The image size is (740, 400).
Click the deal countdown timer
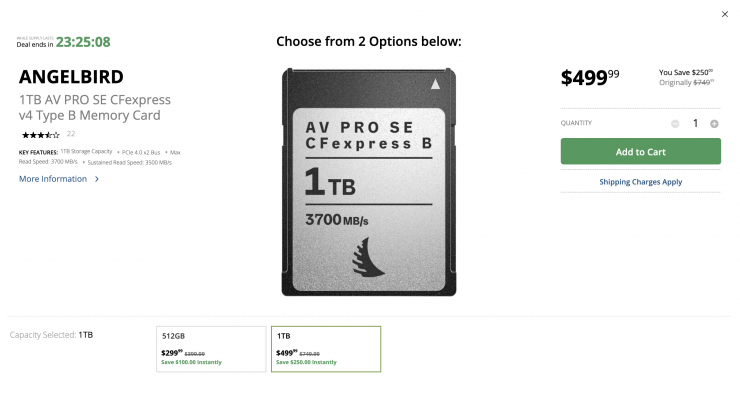pos(83,42)
